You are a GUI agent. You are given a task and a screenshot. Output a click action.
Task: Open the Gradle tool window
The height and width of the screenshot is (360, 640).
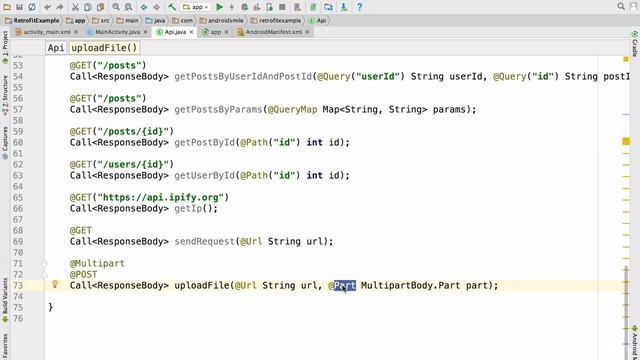point(635,43)
